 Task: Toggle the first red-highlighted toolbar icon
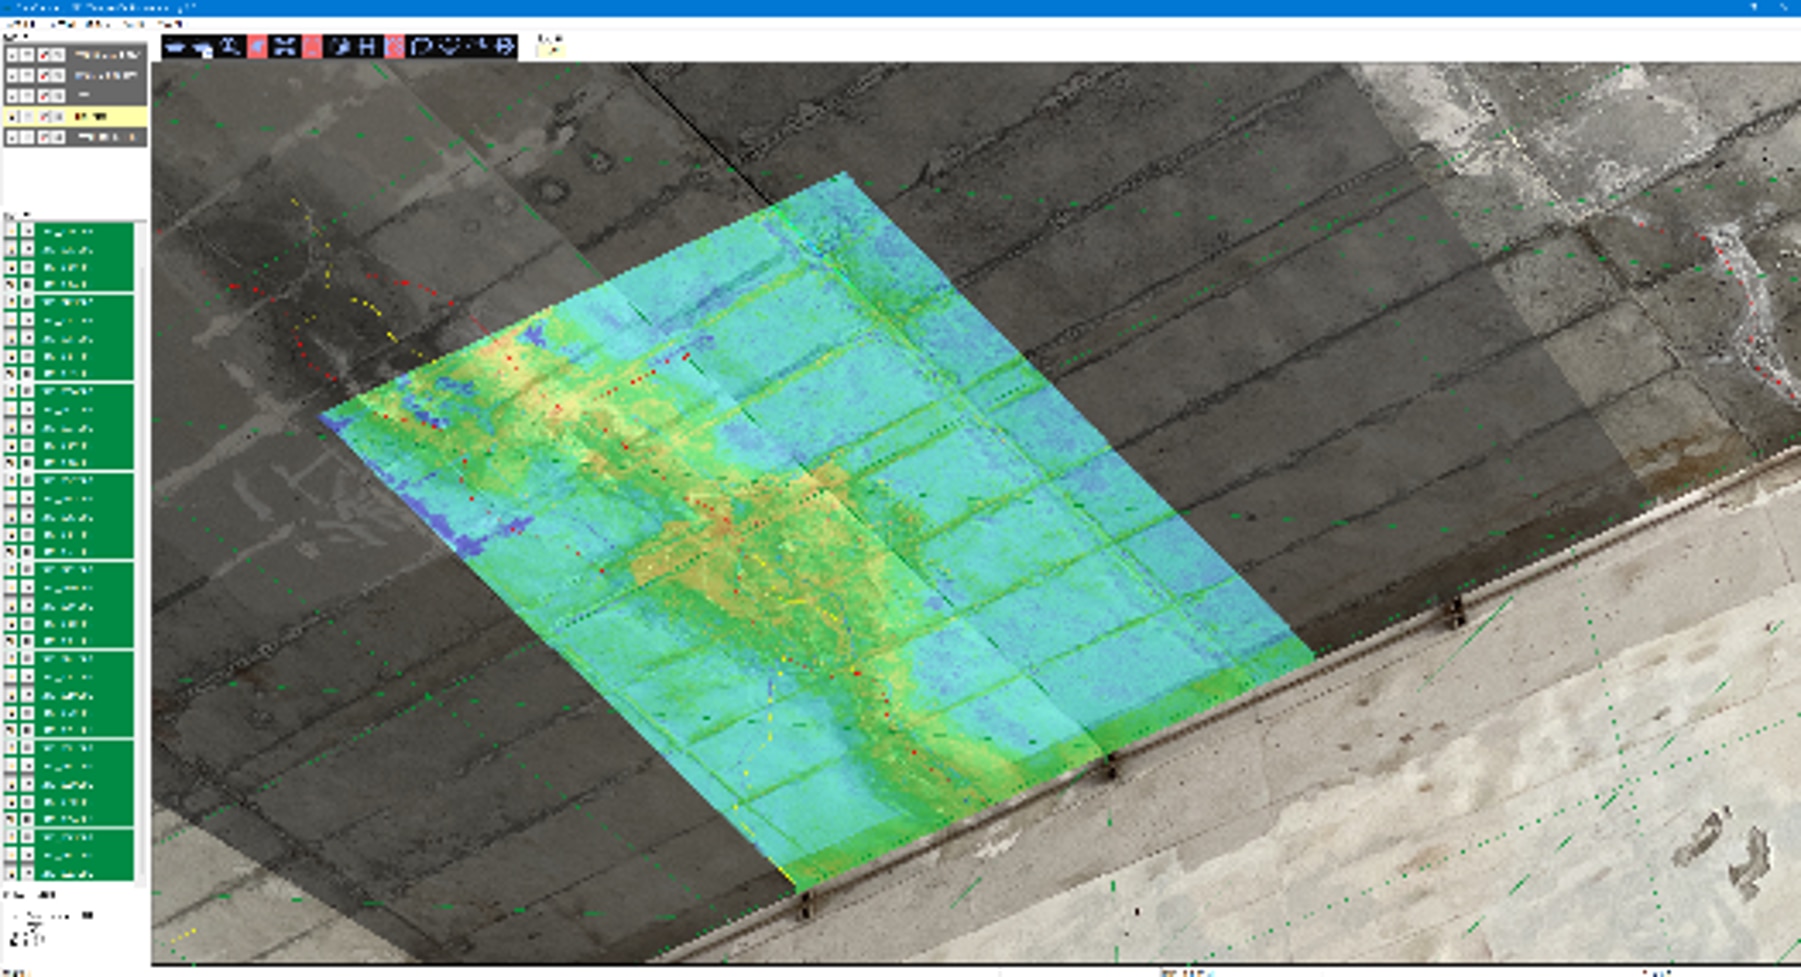pyautogui.click(x=257, y=47)
